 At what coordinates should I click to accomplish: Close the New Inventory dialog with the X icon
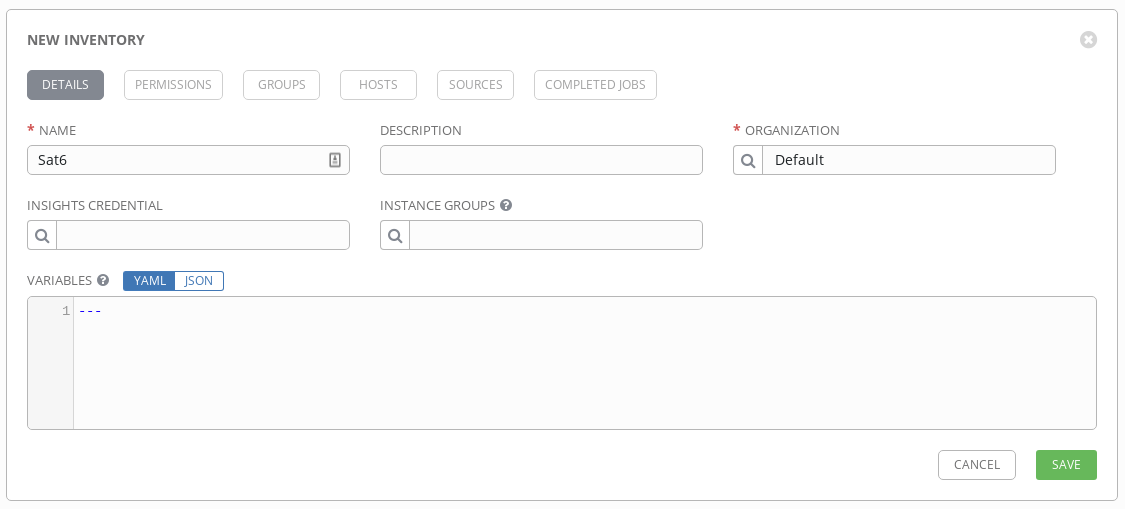coord(1088,39)
